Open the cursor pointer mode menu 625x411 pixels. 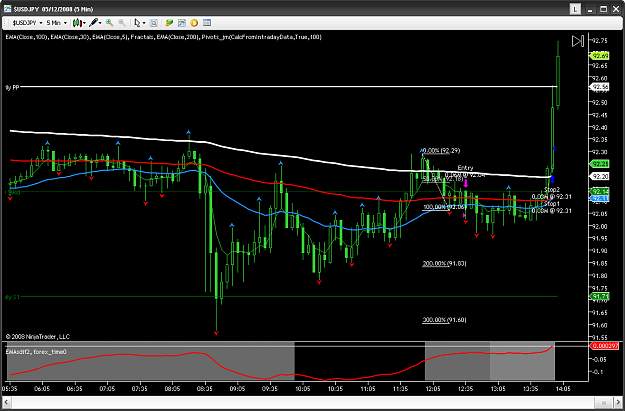click(139, 23)
